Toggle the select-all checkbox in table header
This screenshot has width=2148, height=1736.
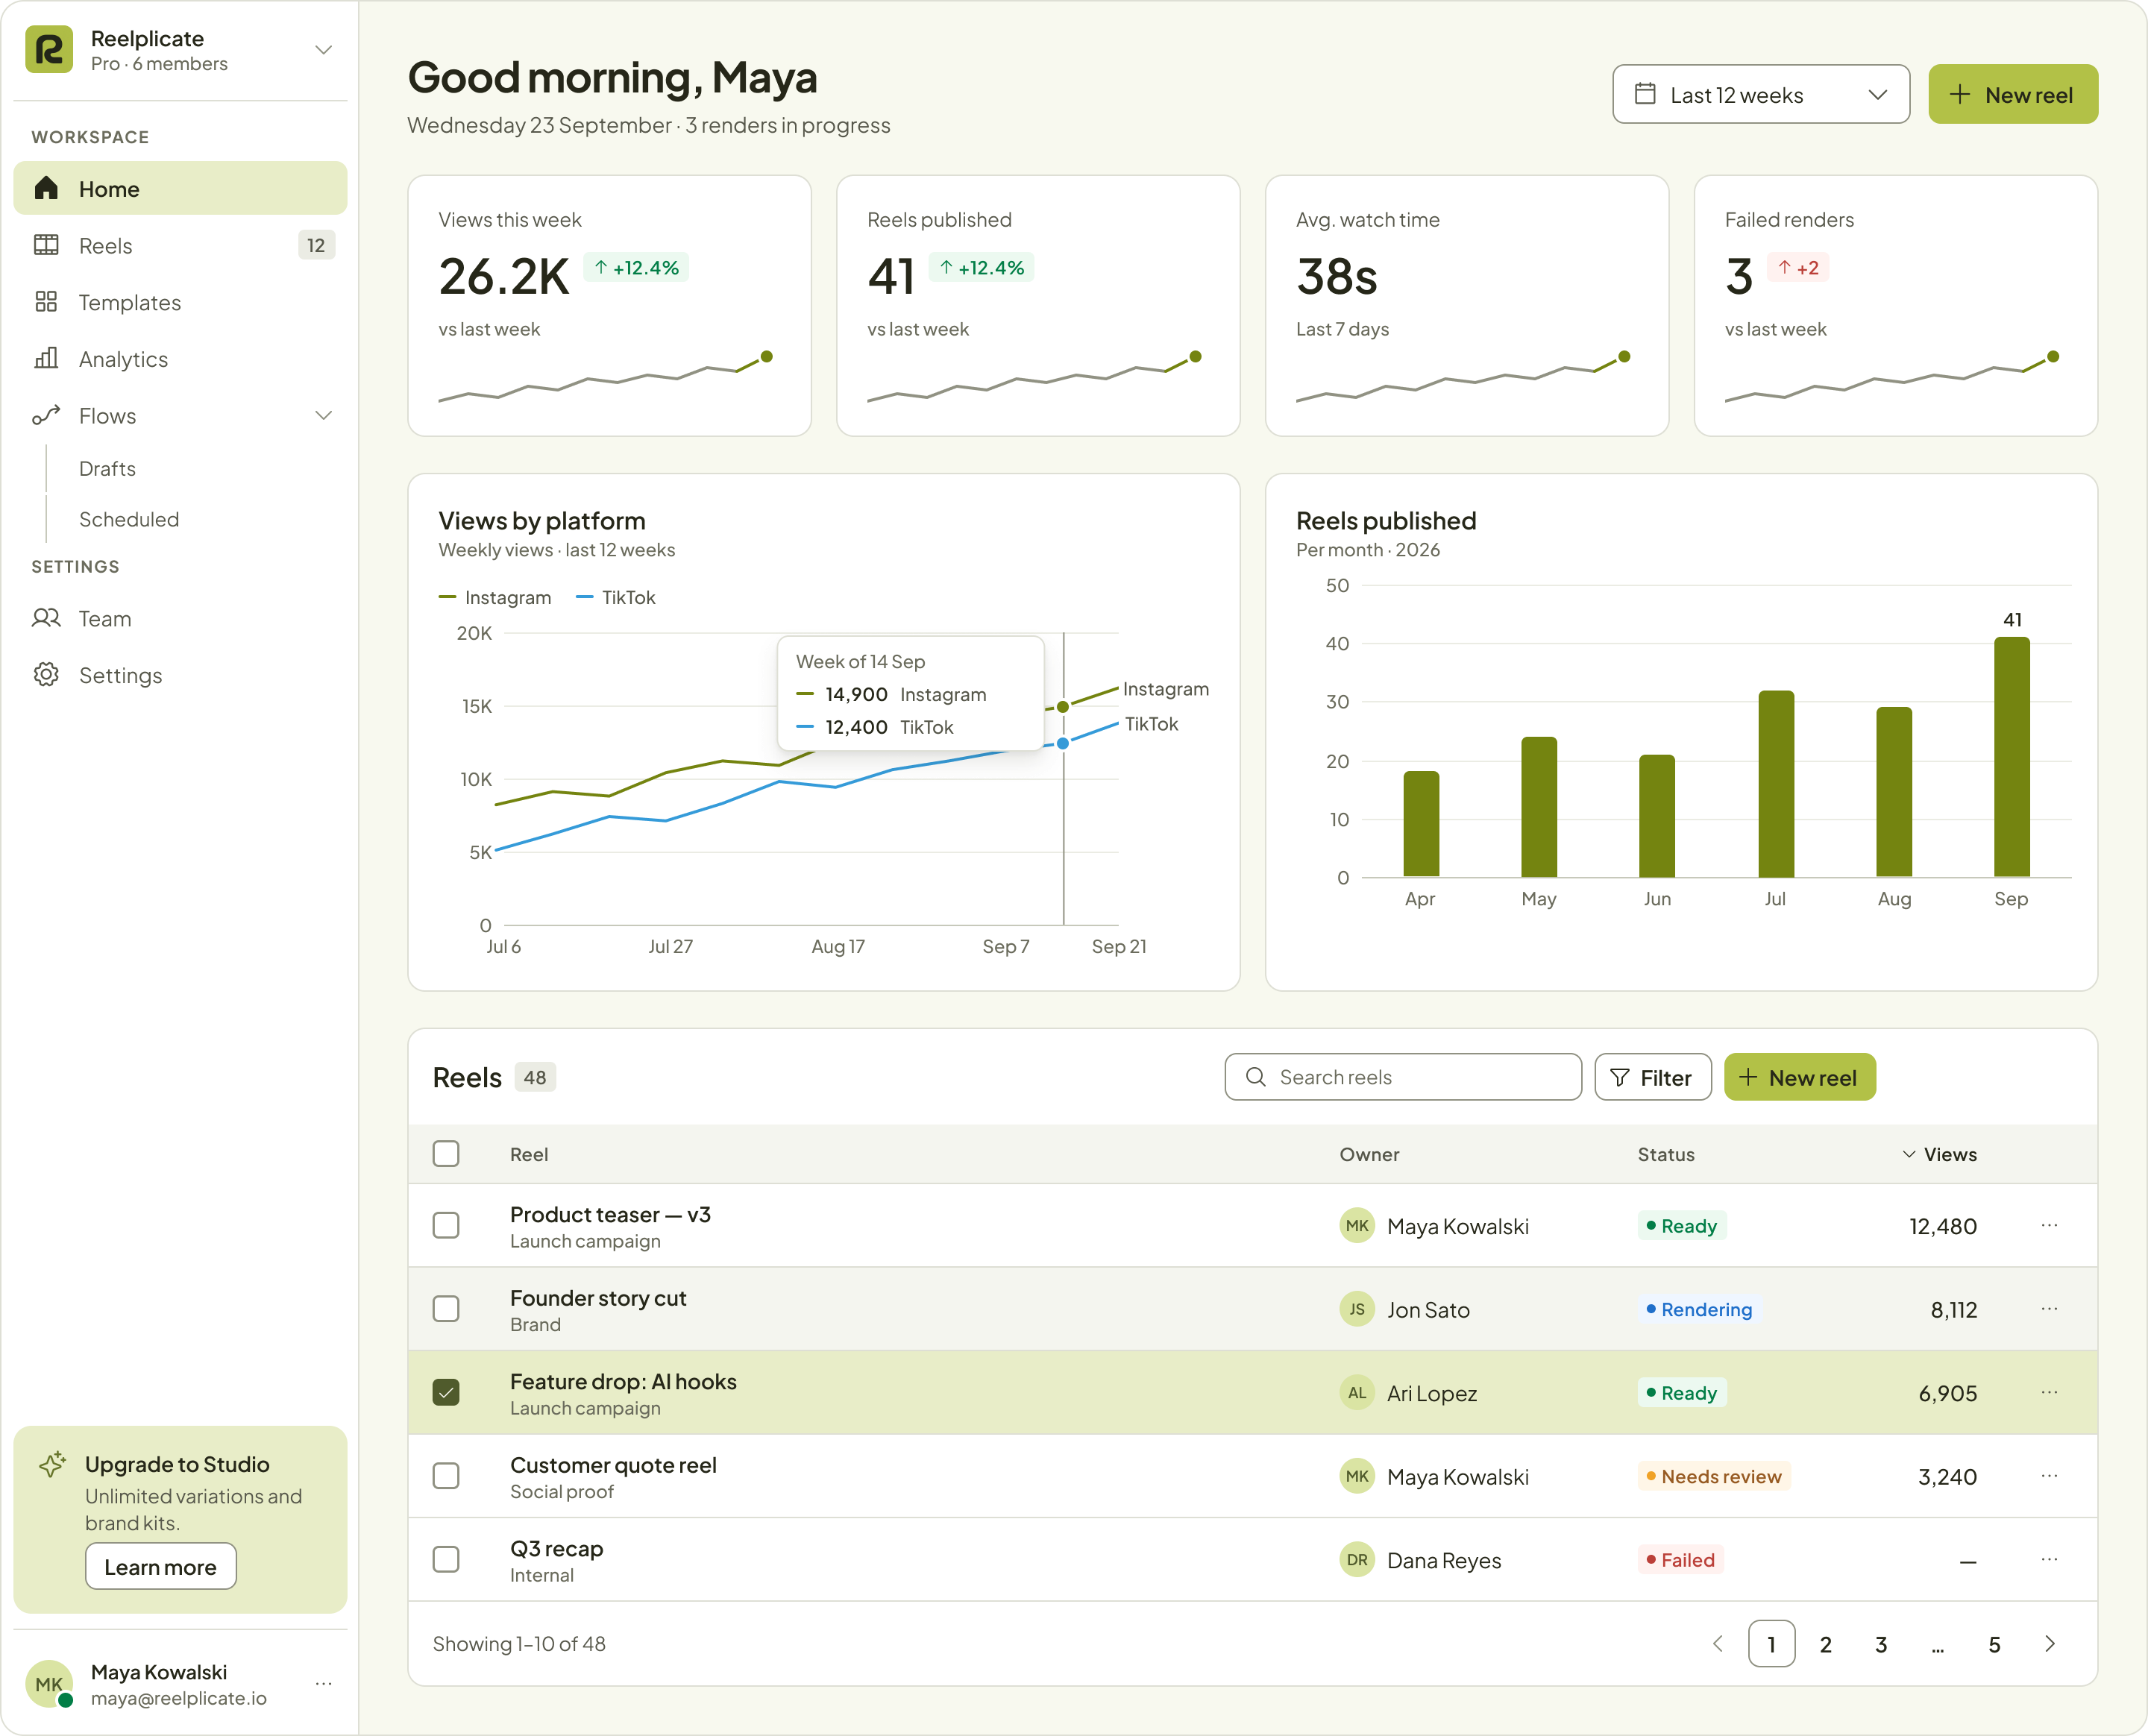point(446,1154)
